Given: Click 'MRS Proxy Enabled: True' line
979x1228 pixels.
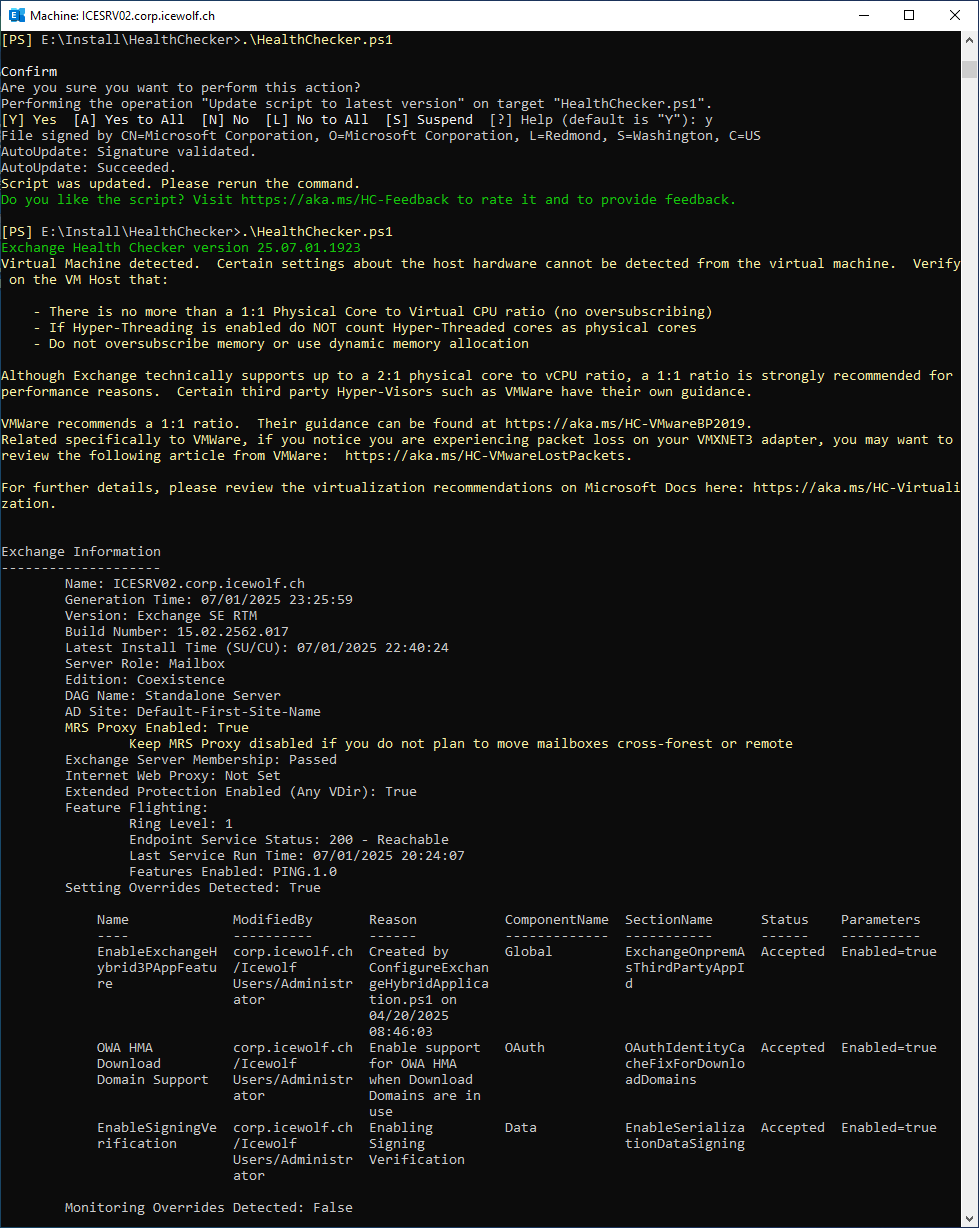Looking at the screenshot, I should (x=157, y=728).
